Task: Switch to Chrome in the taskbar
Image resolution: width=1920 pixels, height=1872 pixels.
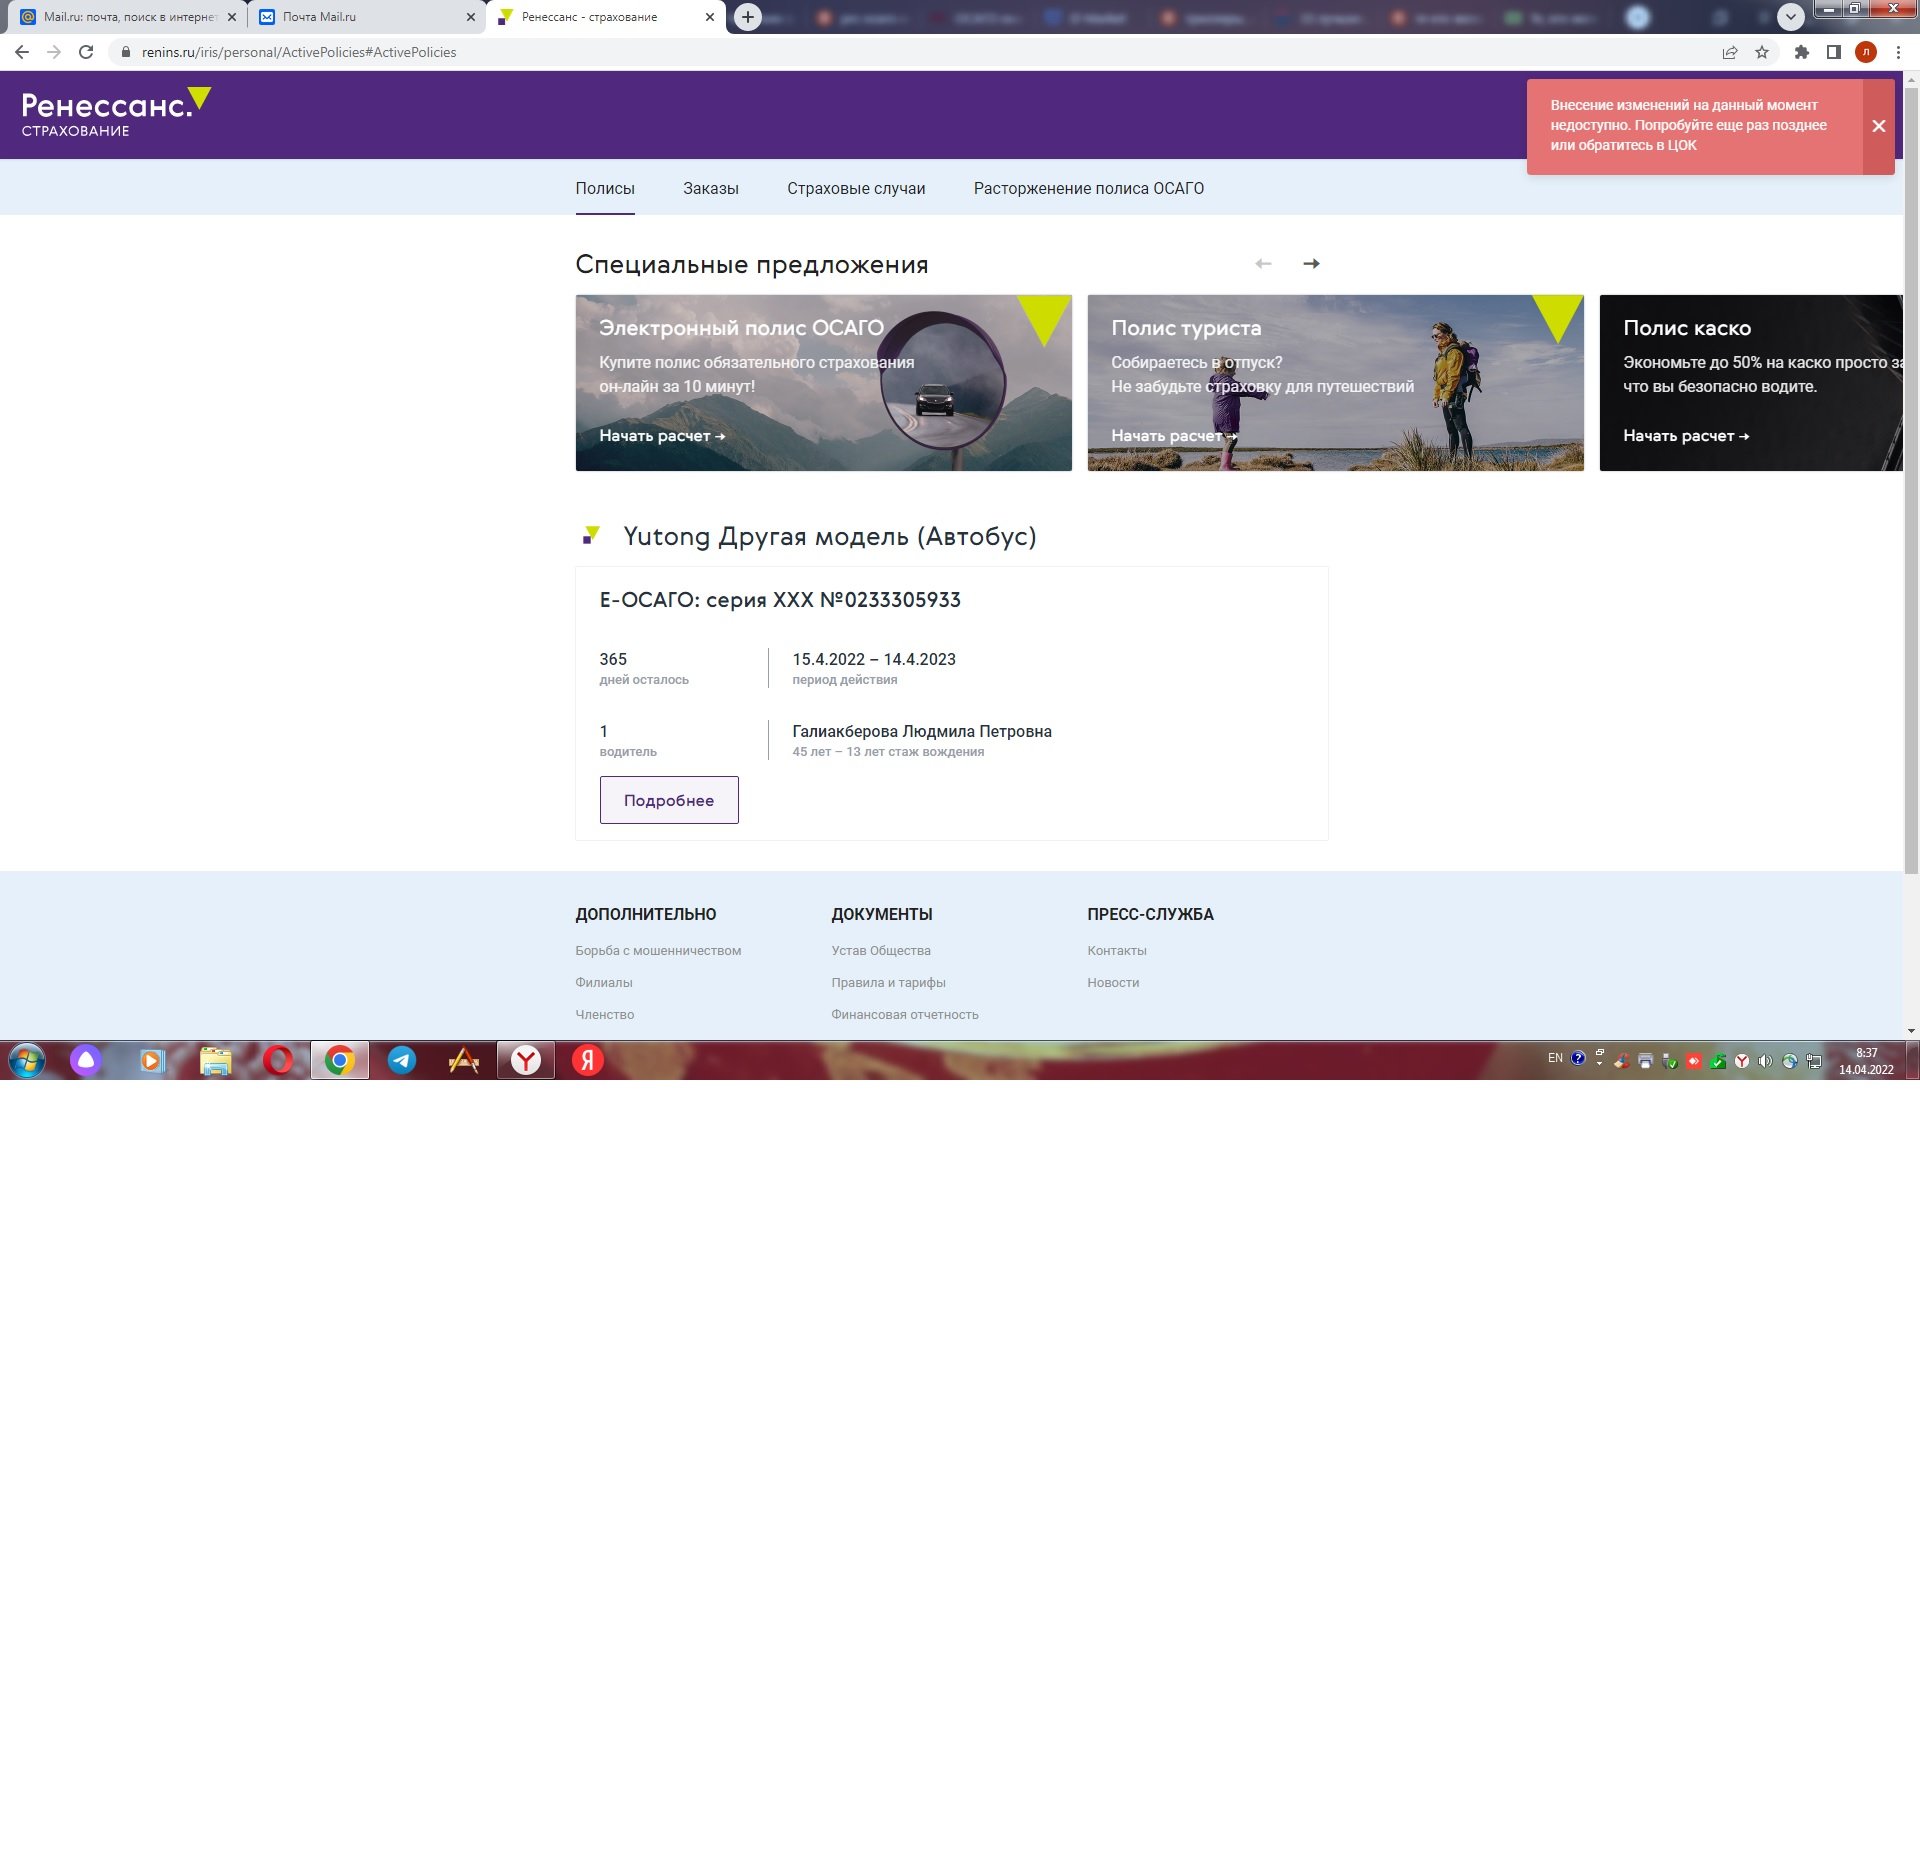Action: 339,1060
